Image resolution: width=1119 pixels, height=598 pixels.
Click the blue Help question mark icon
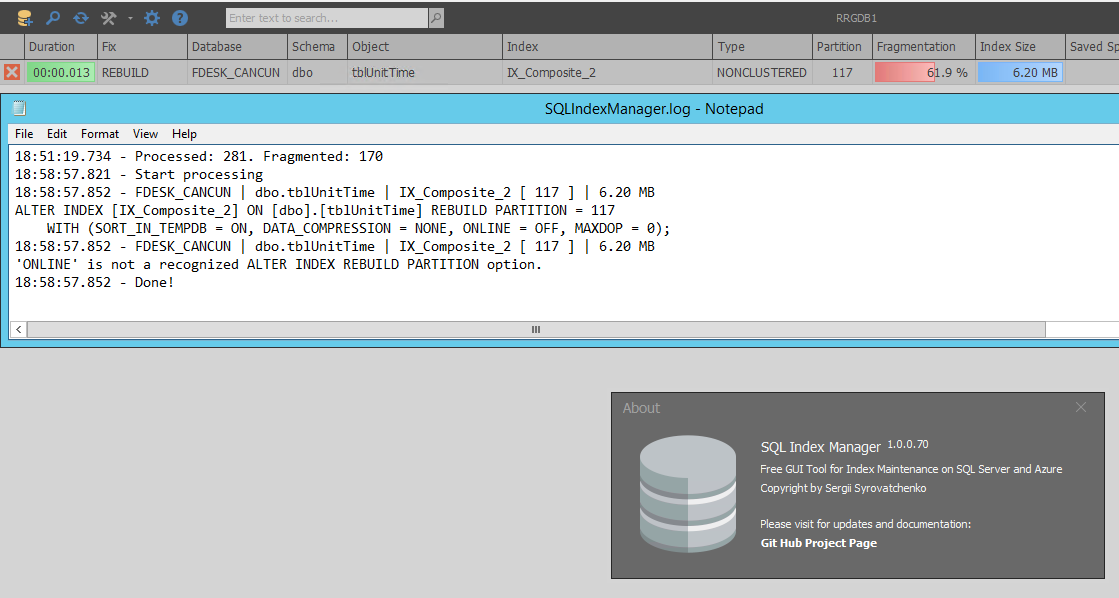click(x=180, y=17)
